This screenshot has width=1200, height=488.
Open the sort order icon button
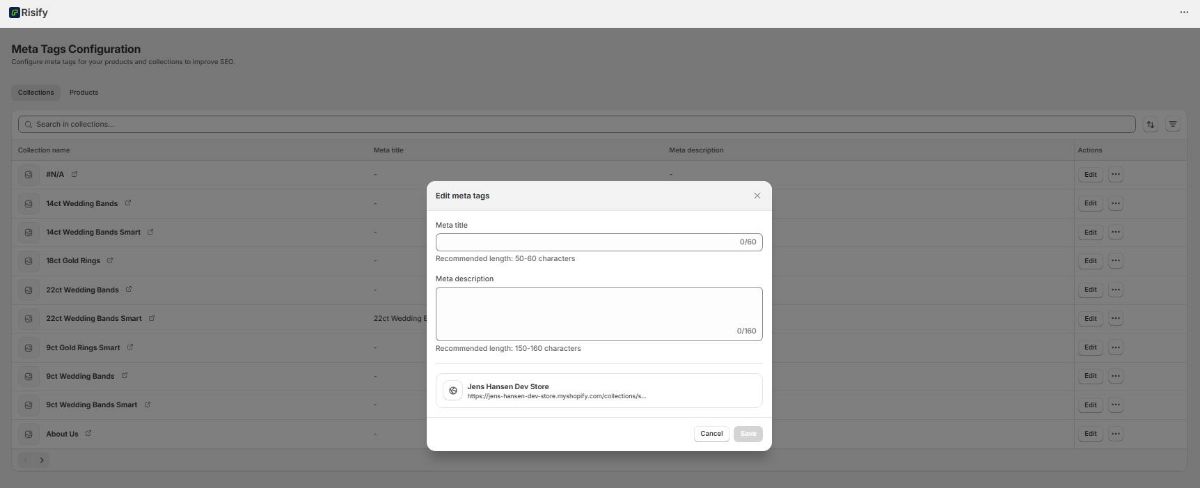click(1151, 125)
